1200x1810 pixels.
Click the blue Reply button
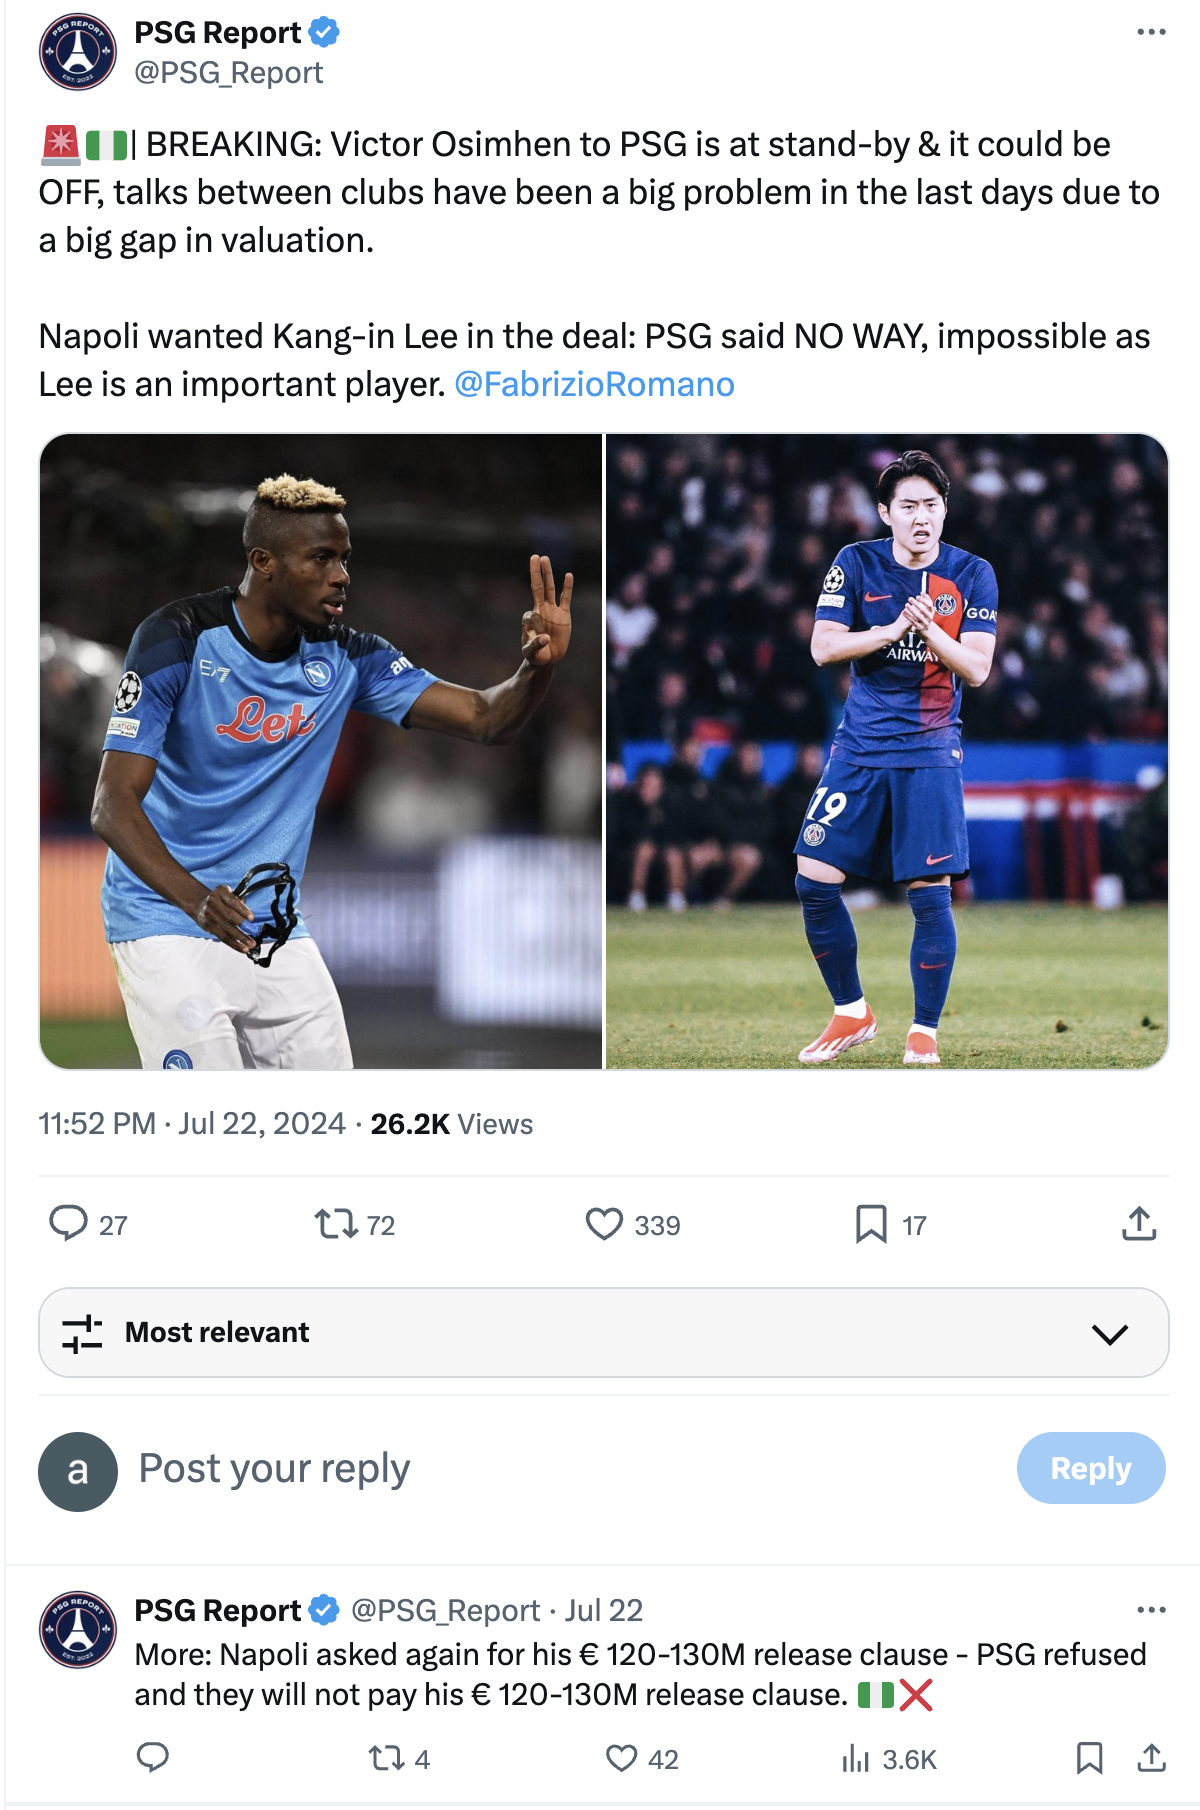click(x=1091, y=1468)
